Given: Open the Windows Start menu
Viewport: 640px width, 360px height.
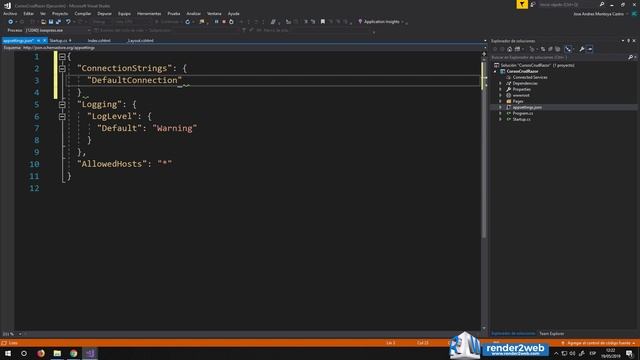Looking at the screenshot, I should tap(8, 353).
